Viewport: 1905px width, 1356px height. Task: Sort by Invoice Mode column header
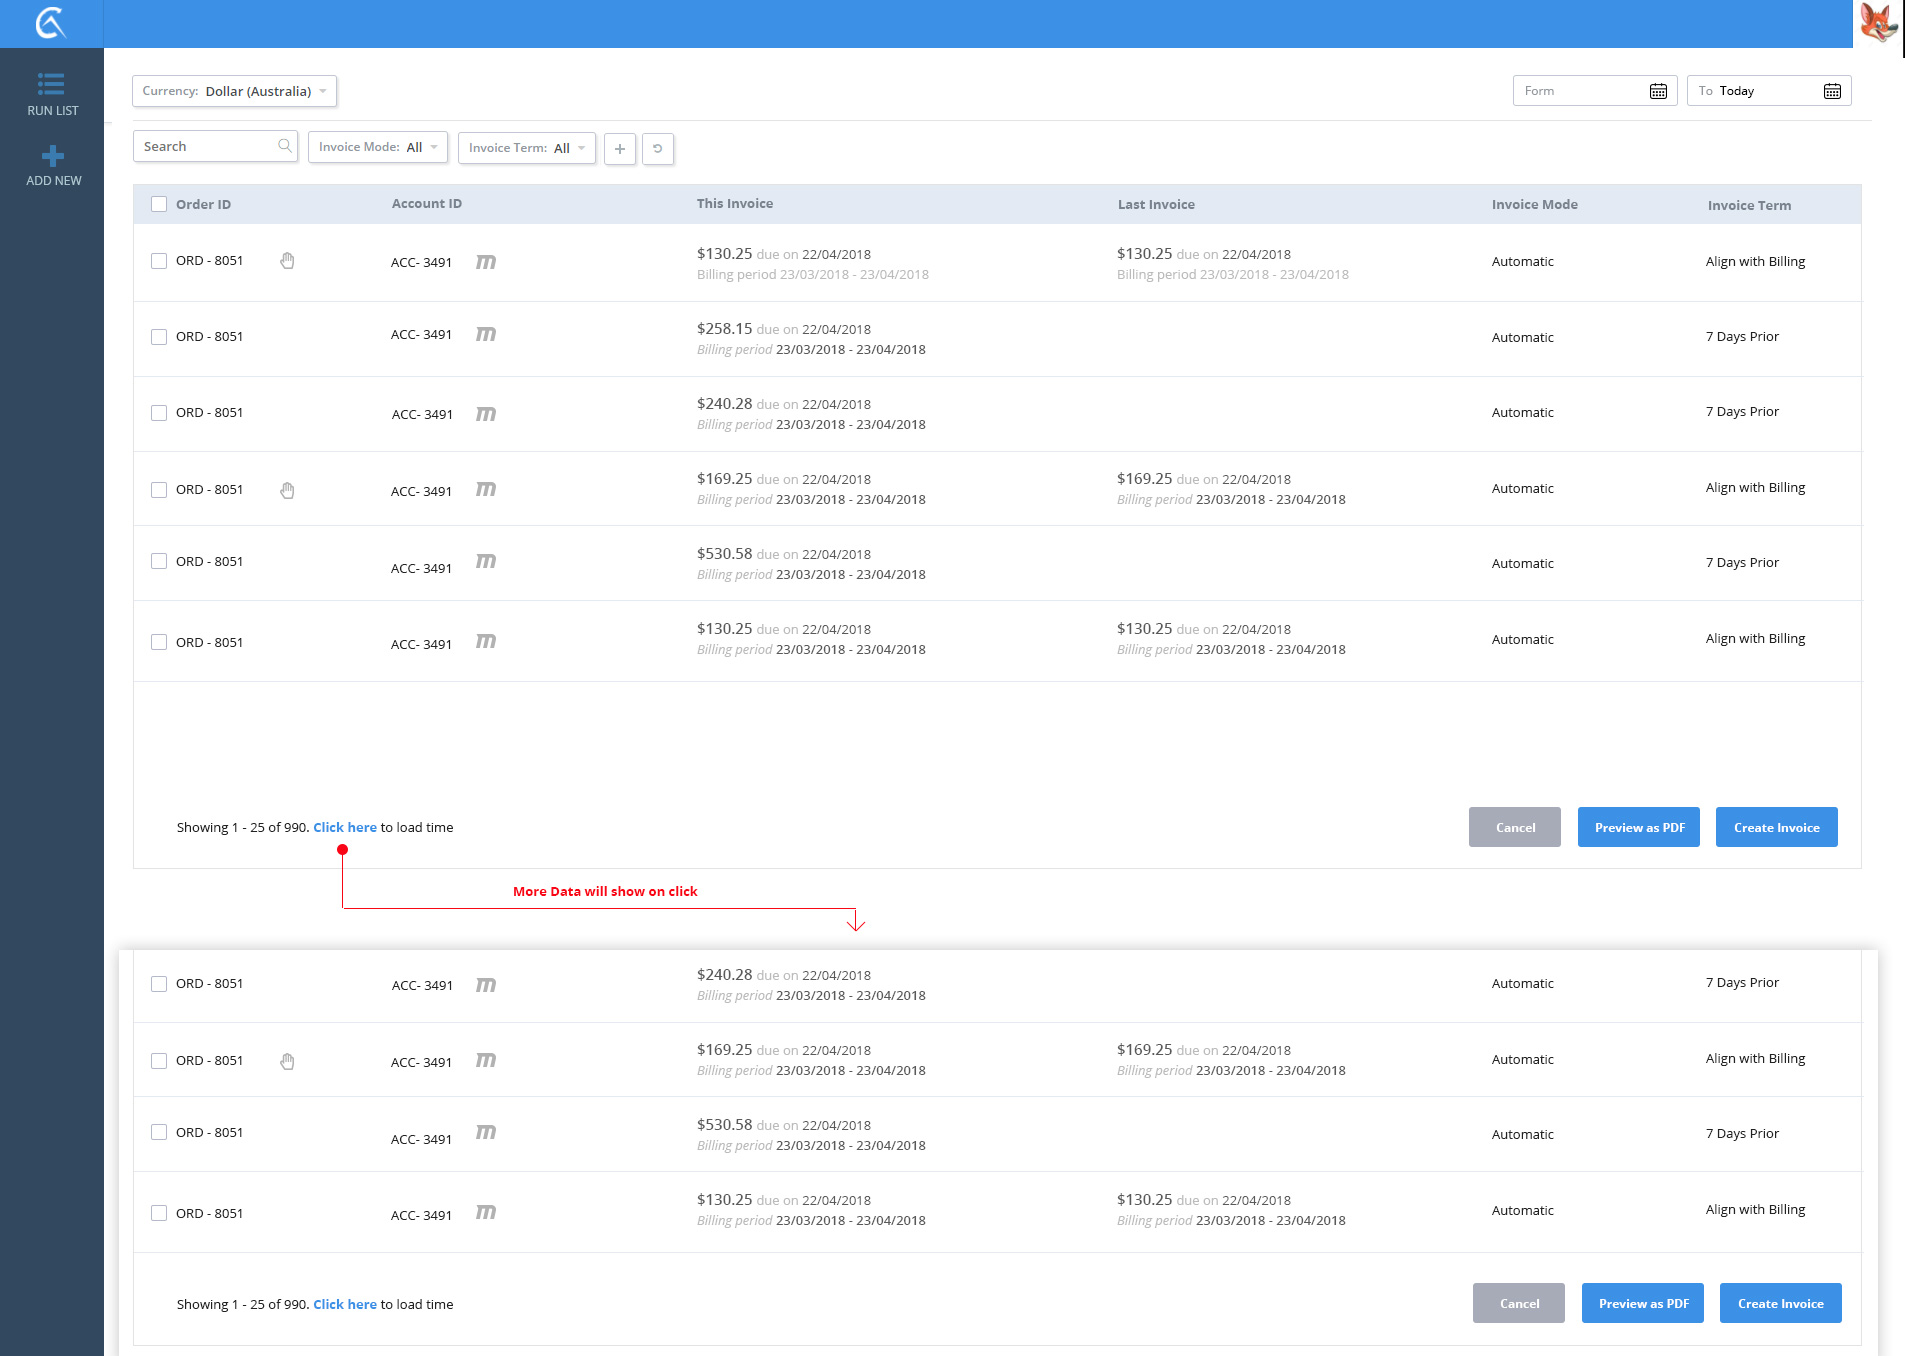(x=1534, y=205)
